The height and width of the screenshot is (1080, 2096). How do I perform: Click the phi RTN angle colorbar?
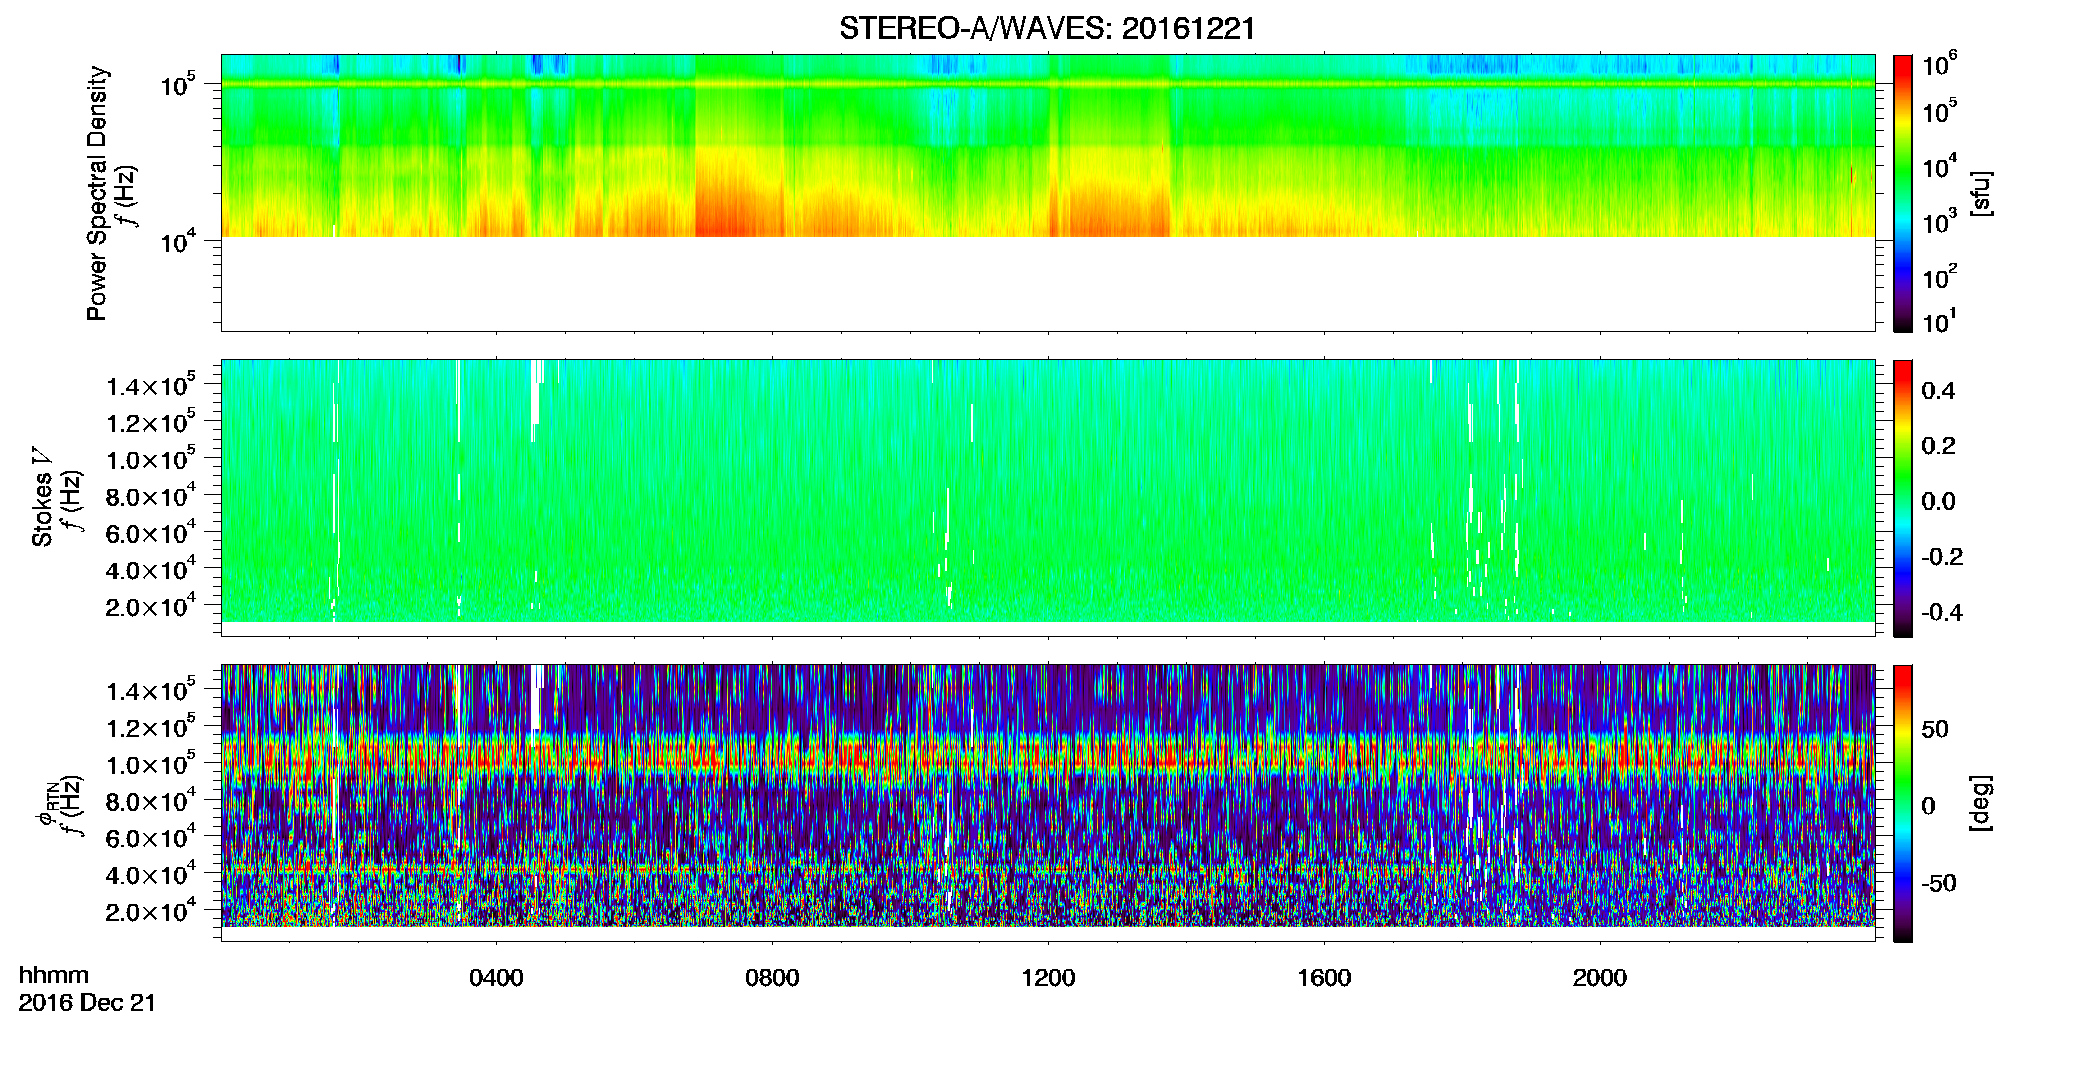pyautogui.click(x=1903, y=803)
